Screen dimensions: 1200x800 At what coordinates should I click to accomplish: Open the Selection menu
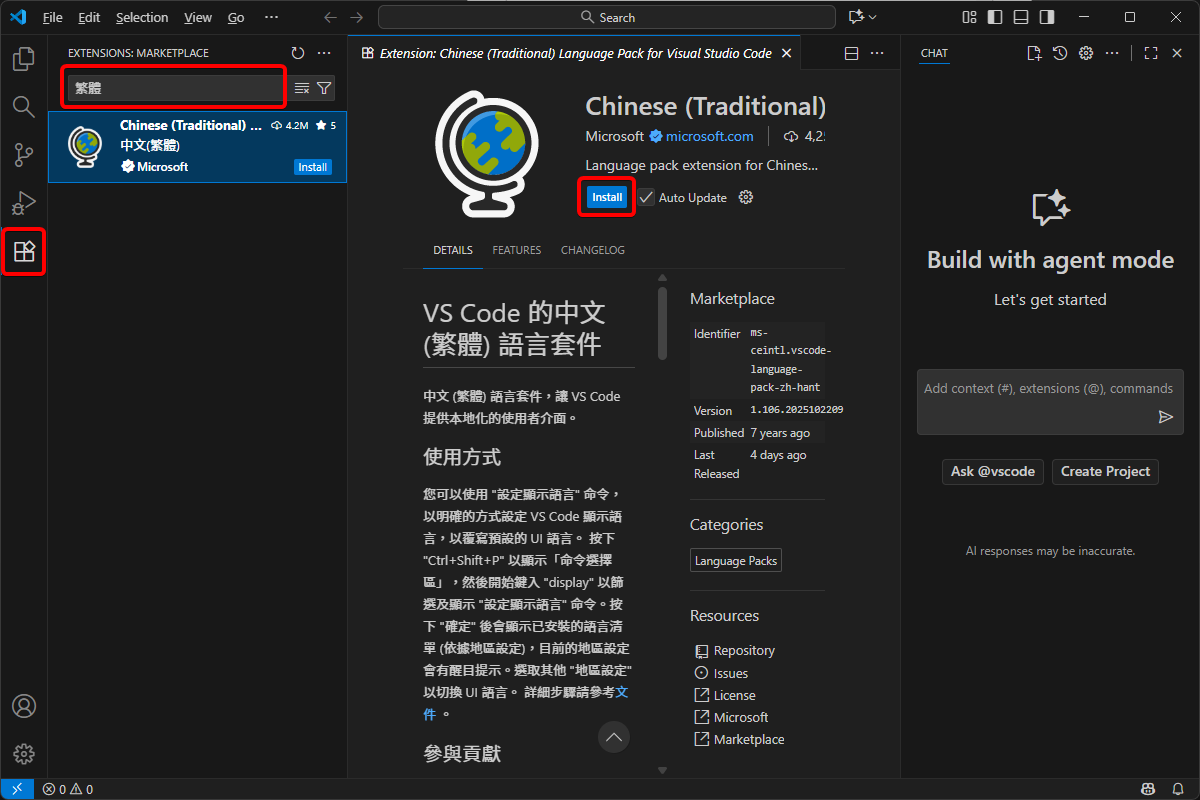click(x=142, y=17)
